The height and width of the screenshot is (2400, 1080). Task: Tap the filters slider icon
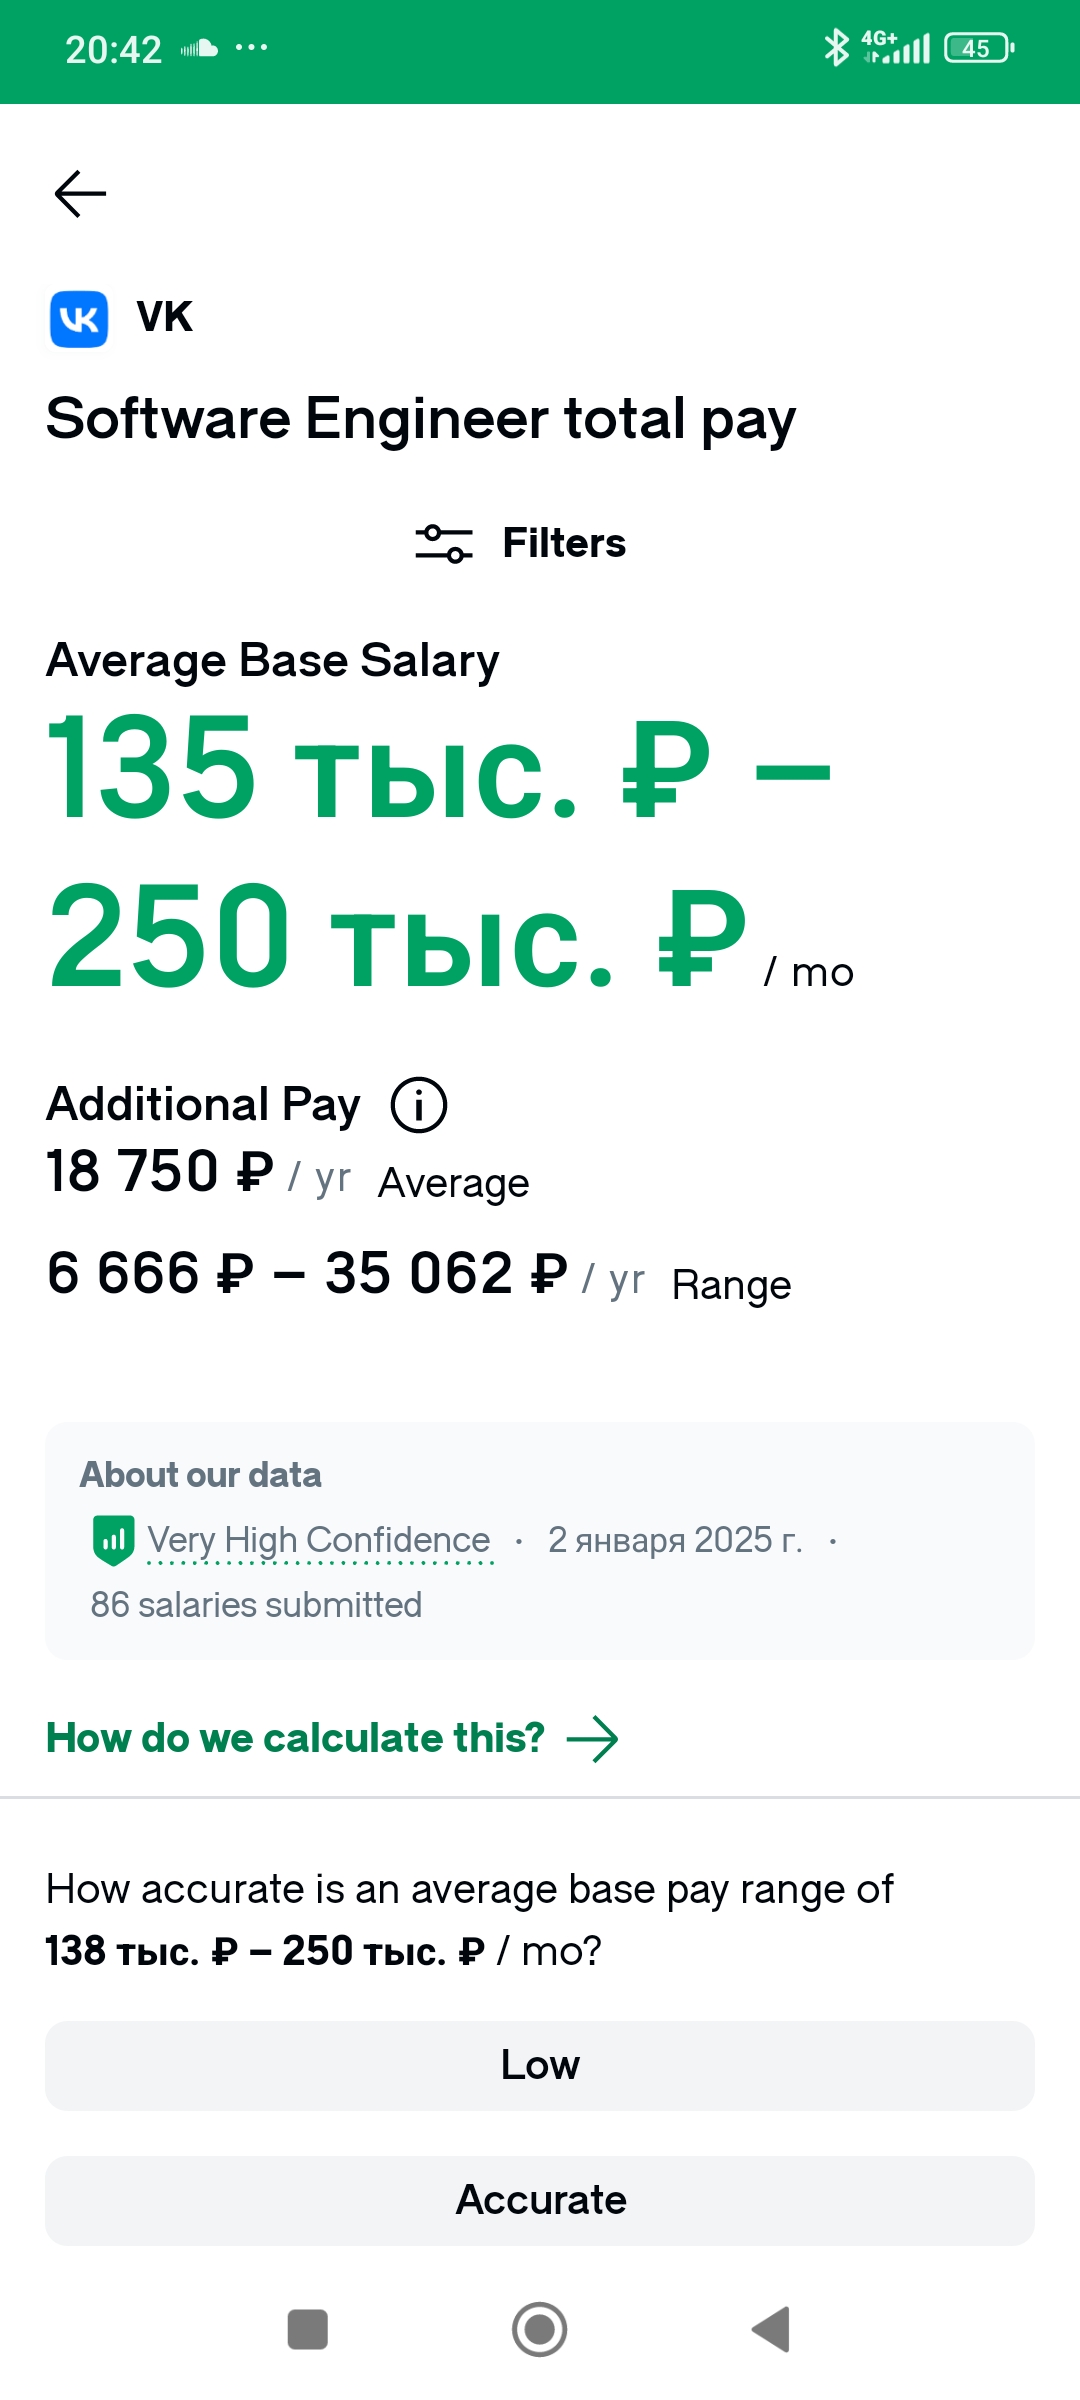tap(444, 543)
